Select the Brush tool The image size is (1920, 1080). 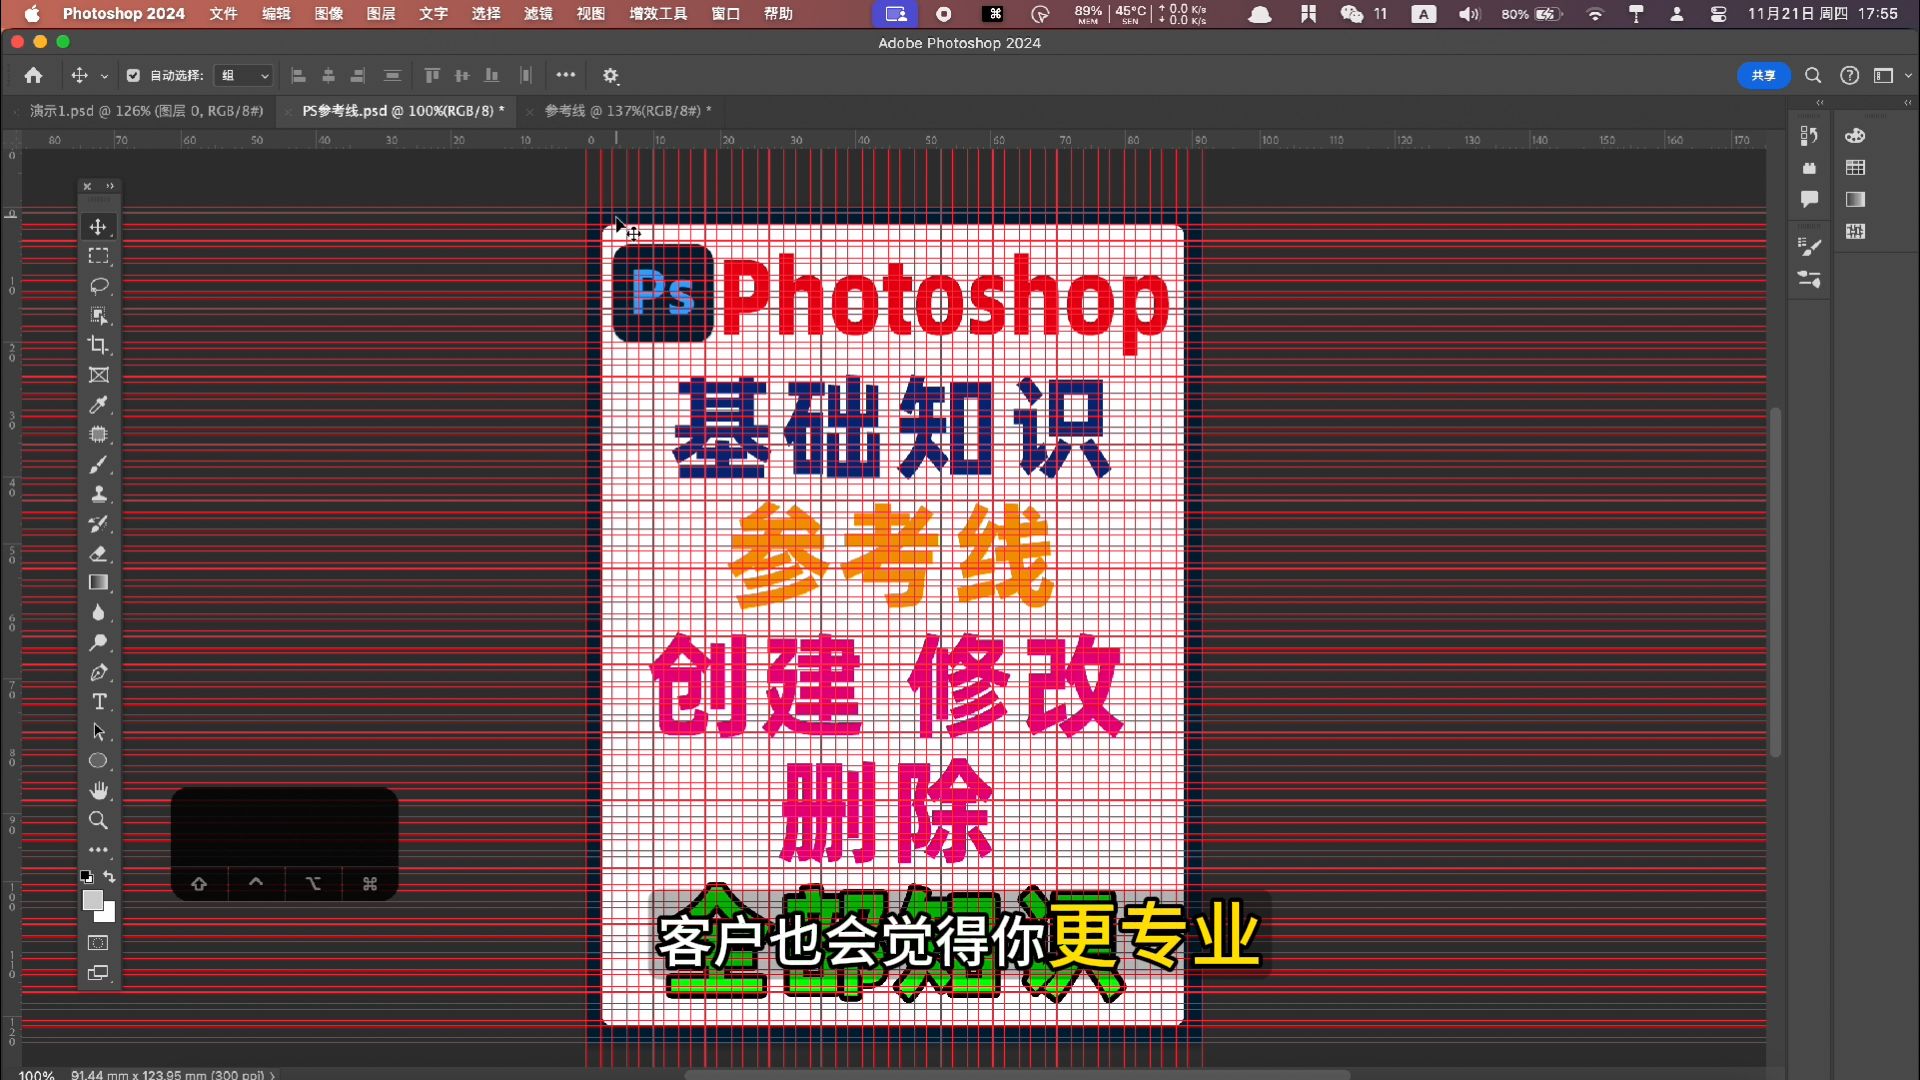tap(98, 464)
